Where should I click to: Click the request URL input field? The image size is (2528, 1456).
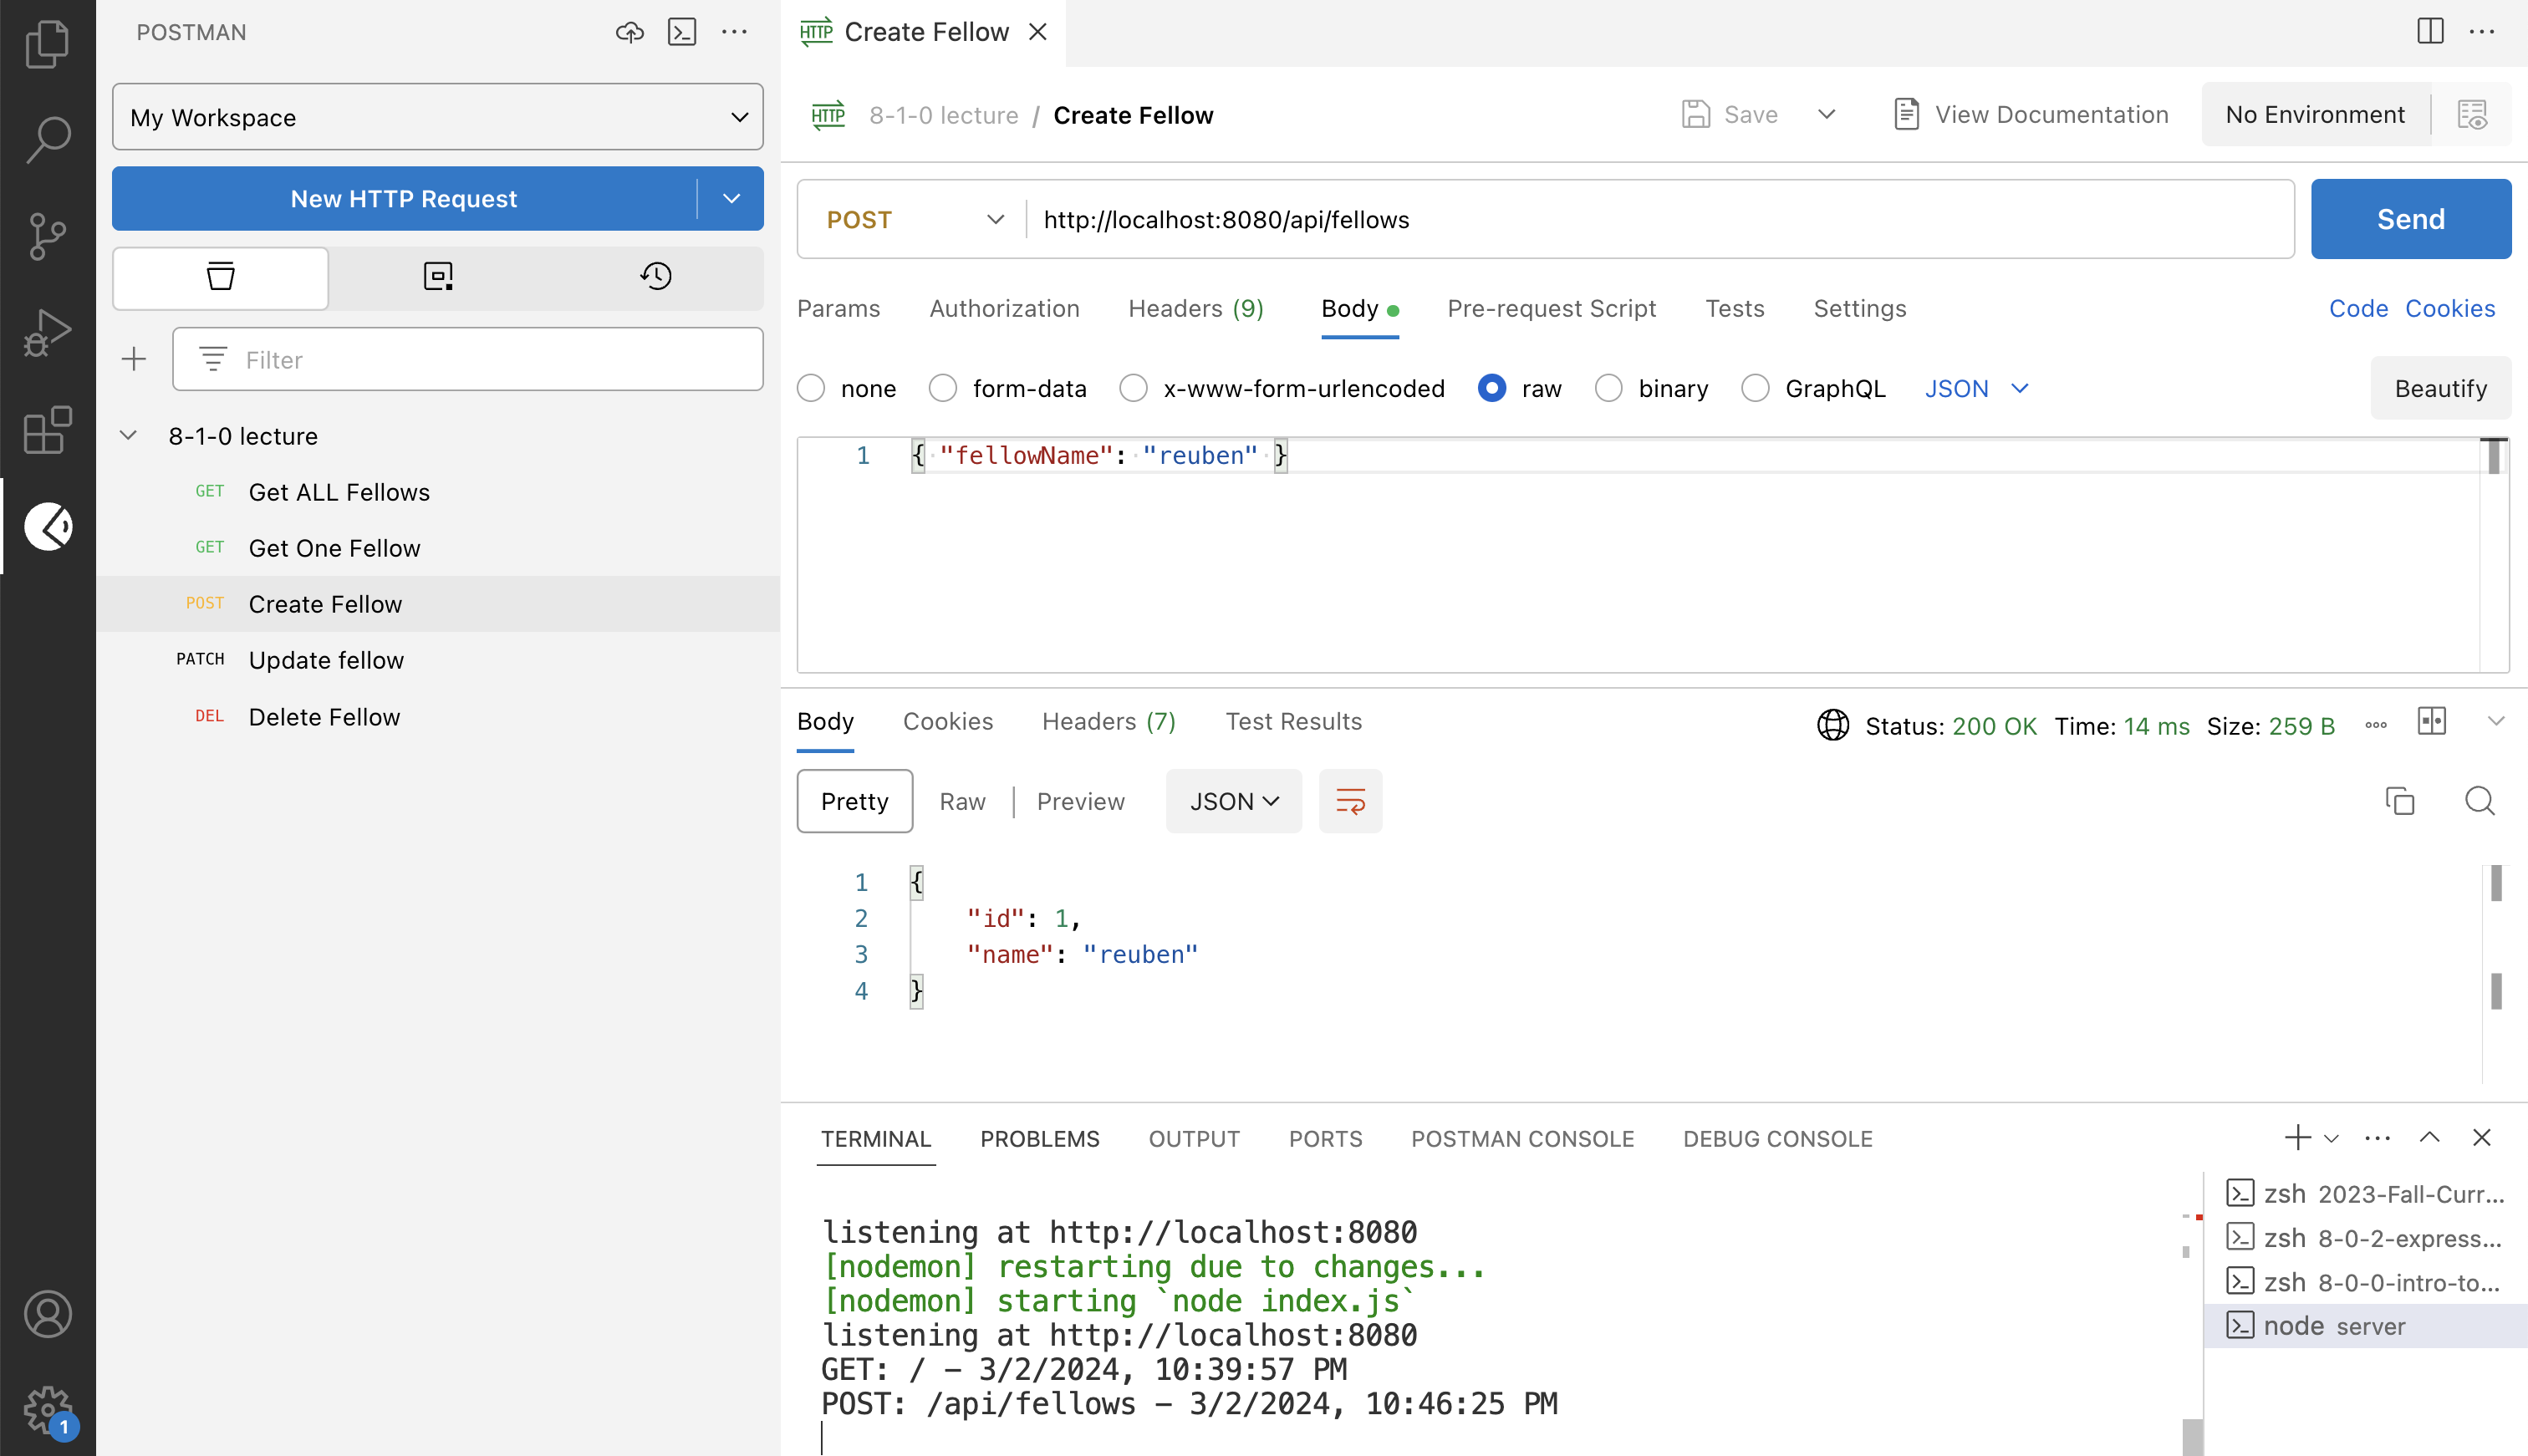[x=1660, y=220]
